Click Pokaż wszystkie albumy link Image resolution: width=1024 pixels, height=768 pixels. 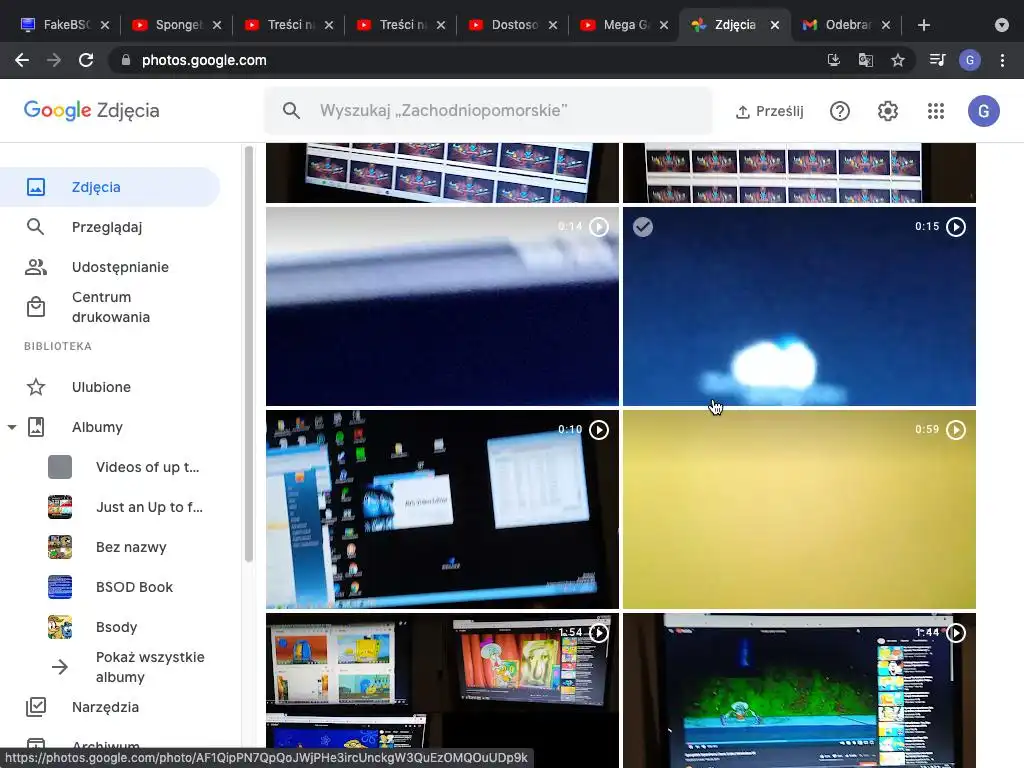(150, 667)
